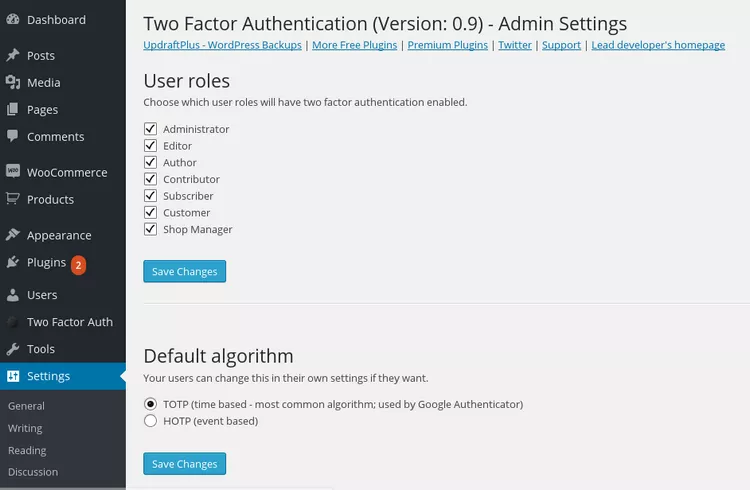Disable the Shop Manager checkbox
The width and height of the screenshot is (750, 490).
(151, 229)
